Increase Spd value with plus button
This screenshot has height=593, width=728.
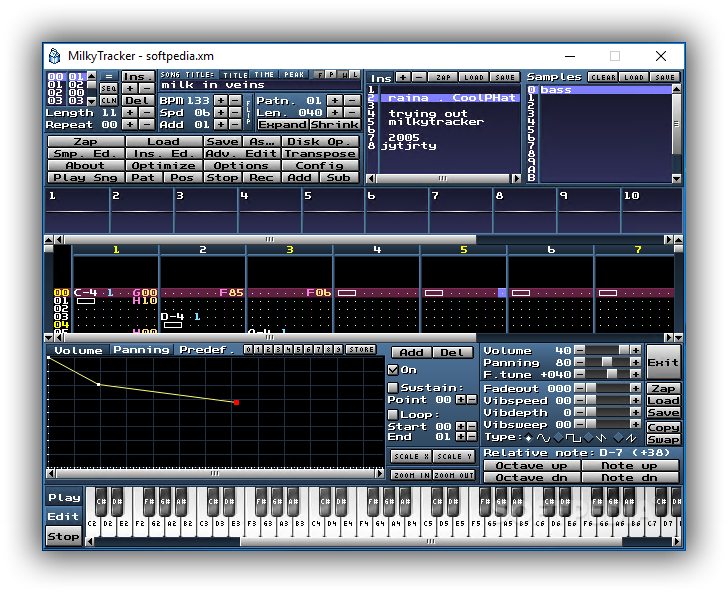click(221, 112)
